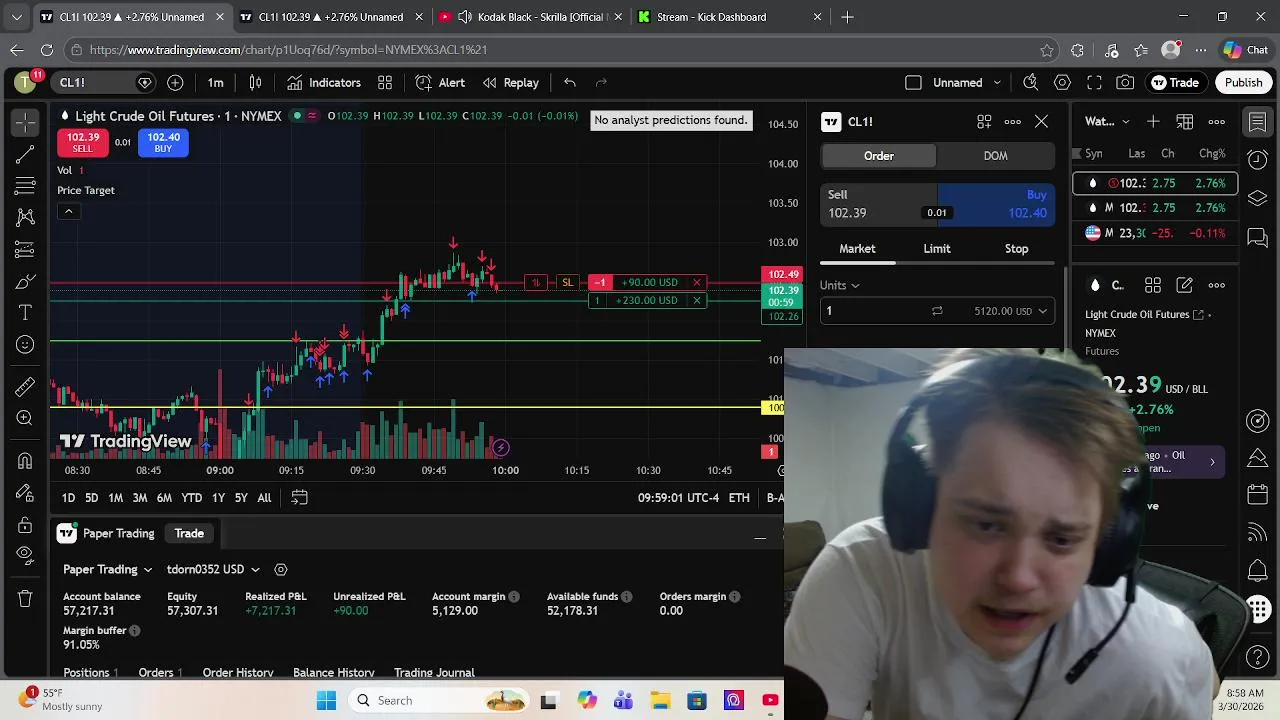The height and width of the screenshot is (720, 1280).
Task: Open the alerts clock panel
Action: (x=1258, y=160)
